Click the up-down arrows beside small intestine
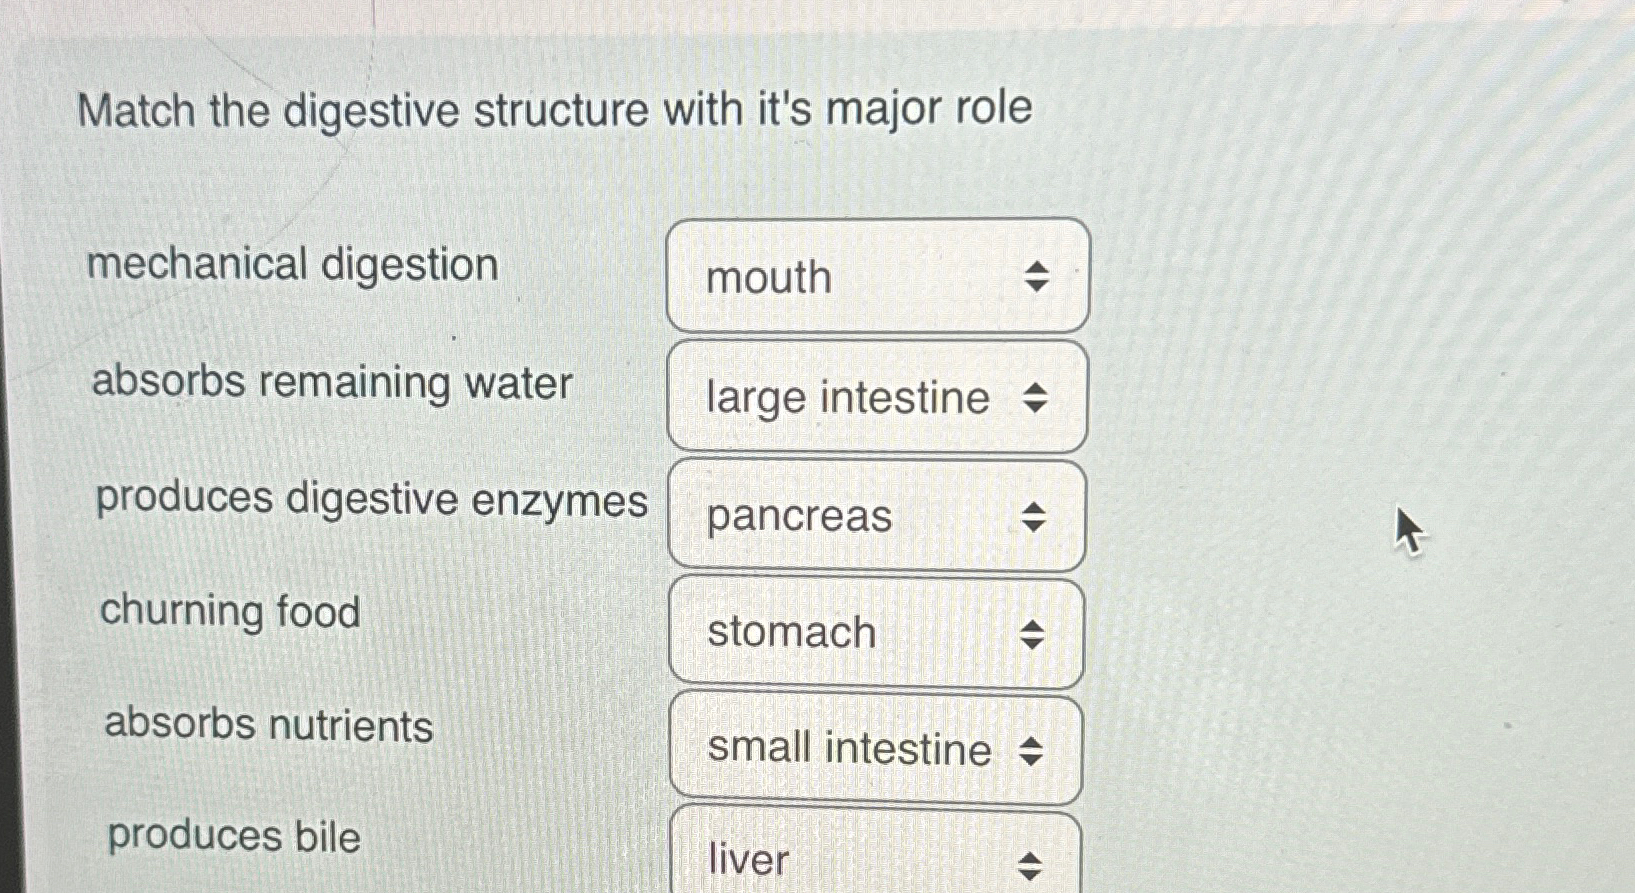Image resolution: width=1635 pixels, height=893 pixels. click(x=1029, y=751)
